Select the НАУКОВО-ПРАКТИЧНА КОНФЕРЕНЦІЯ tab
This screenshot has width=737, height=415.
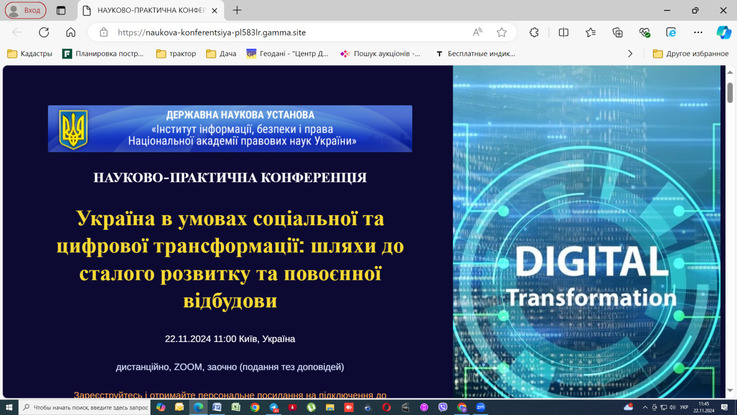pos(150,10)
